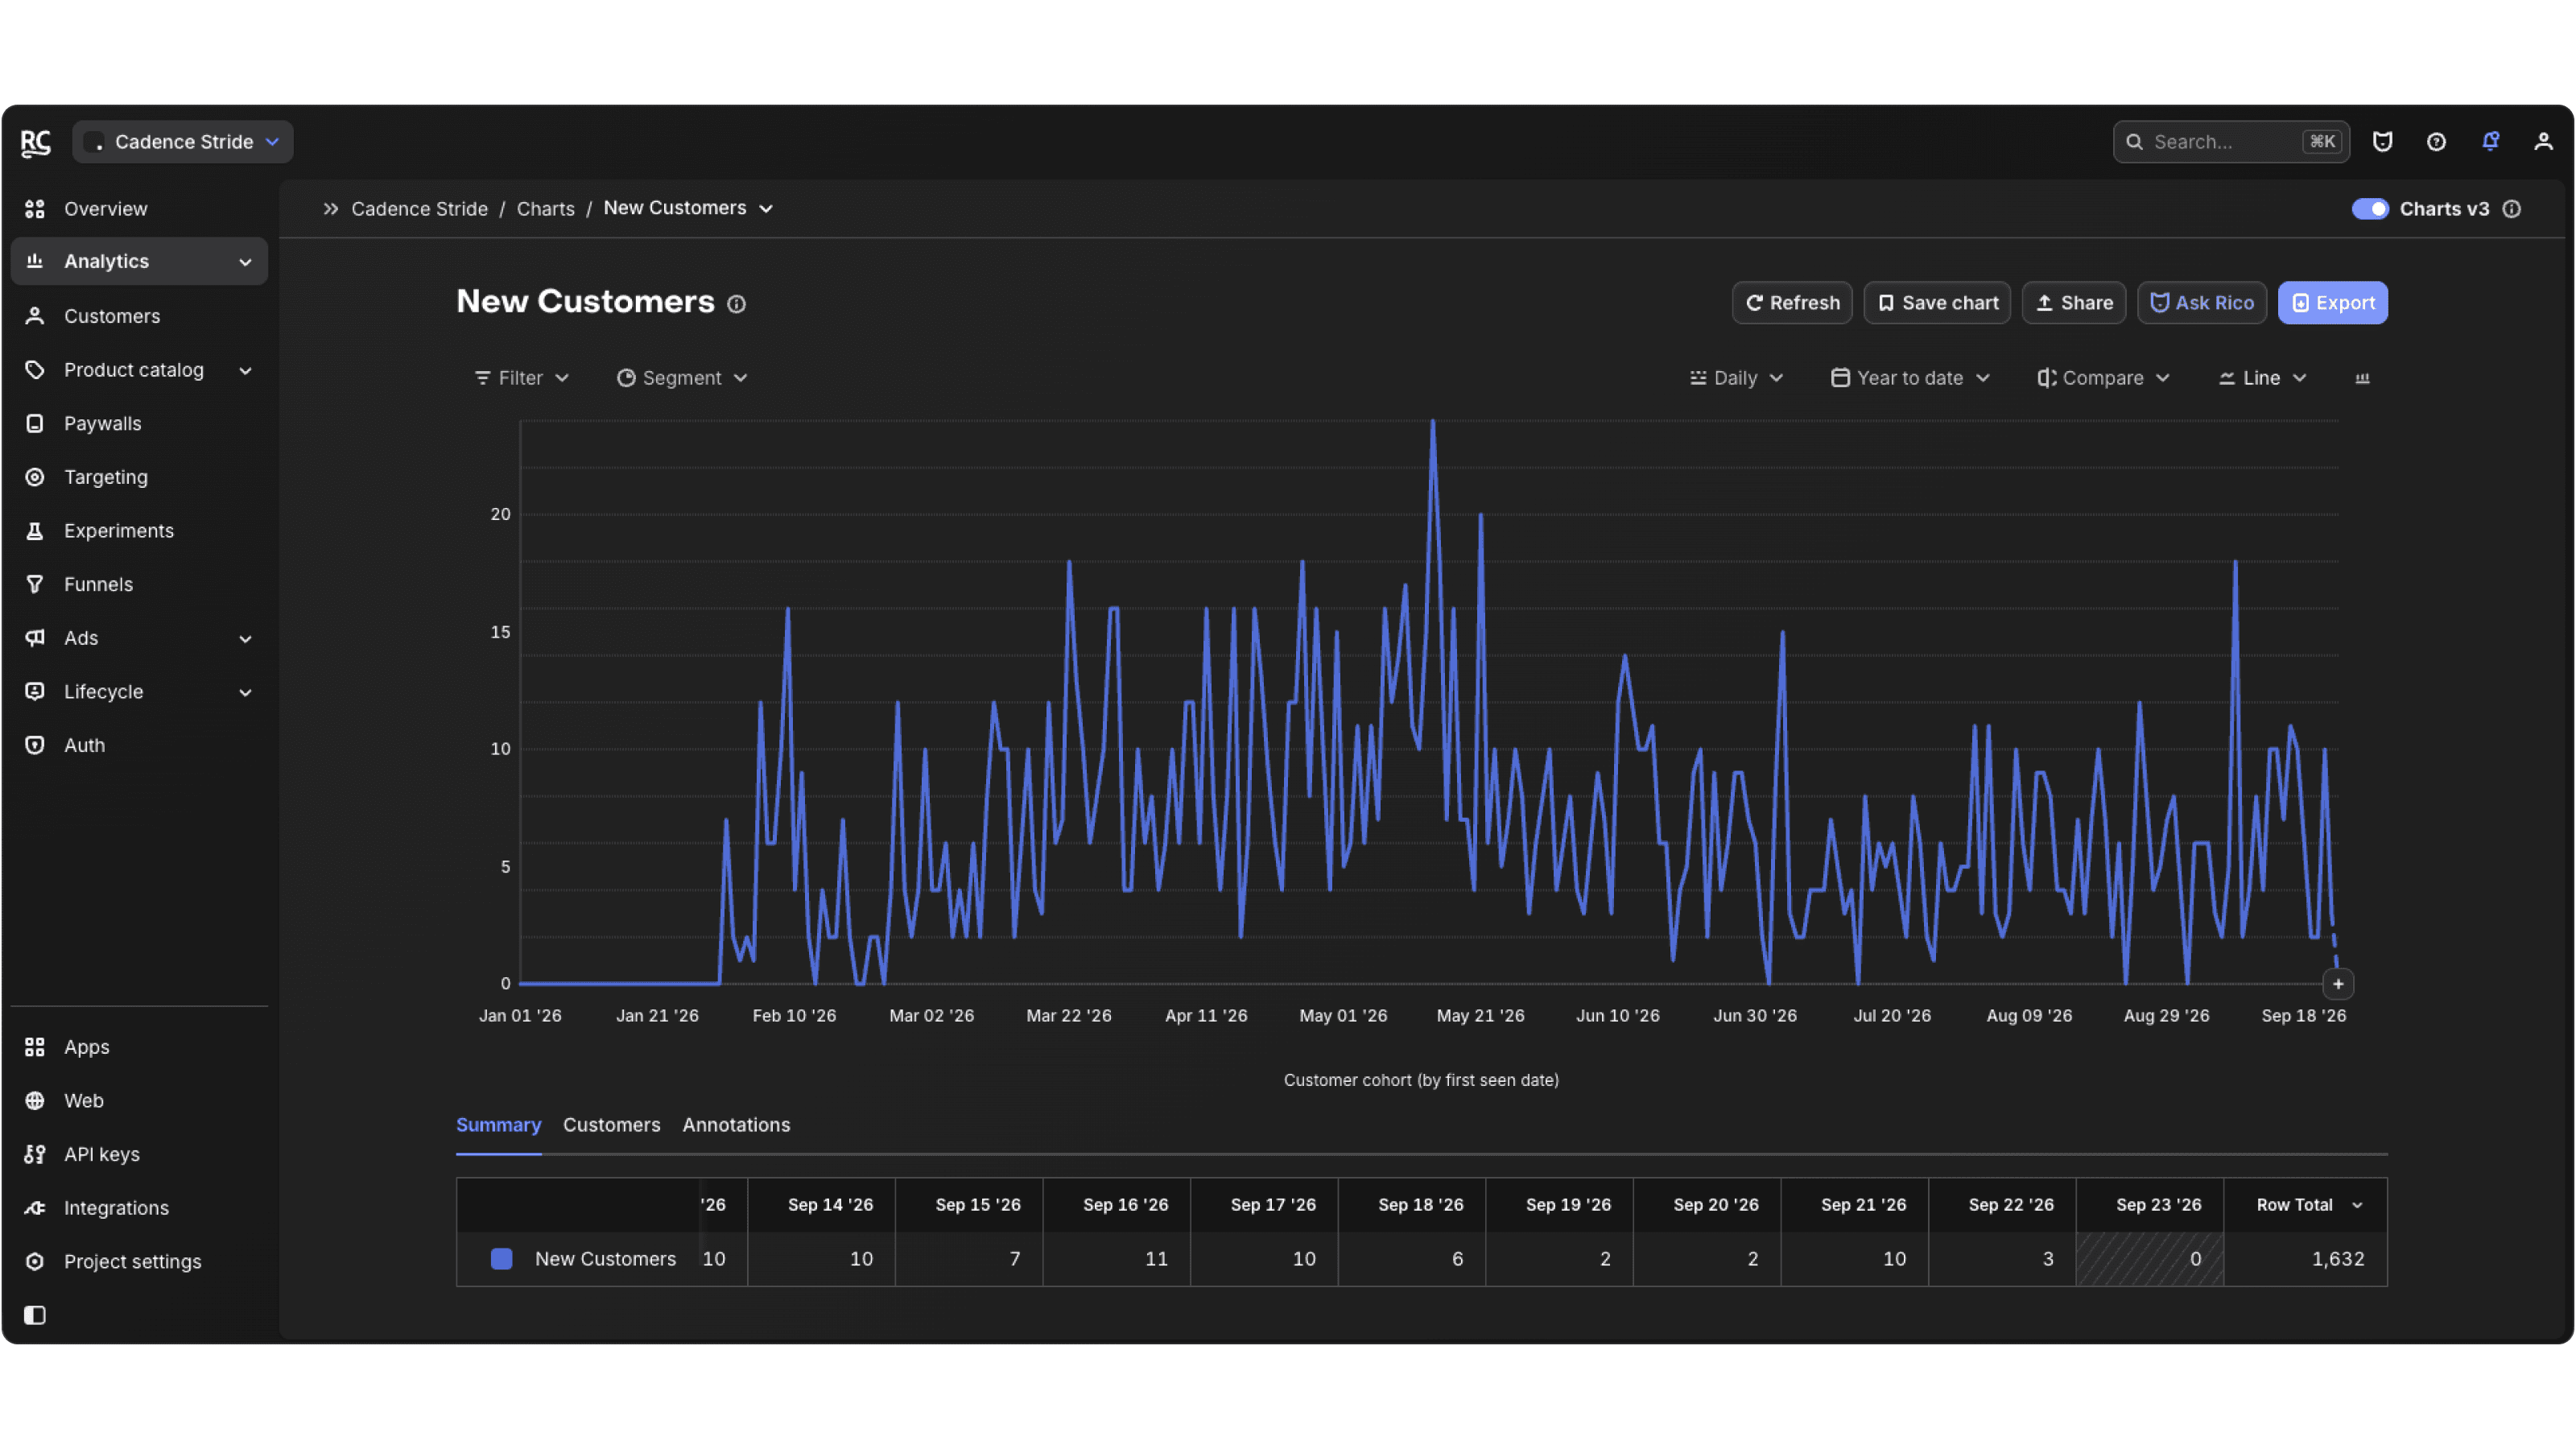Open the Year to date range dropdown
The width and height of the screenshot is (2576, 1449).
click(1910, 378)
